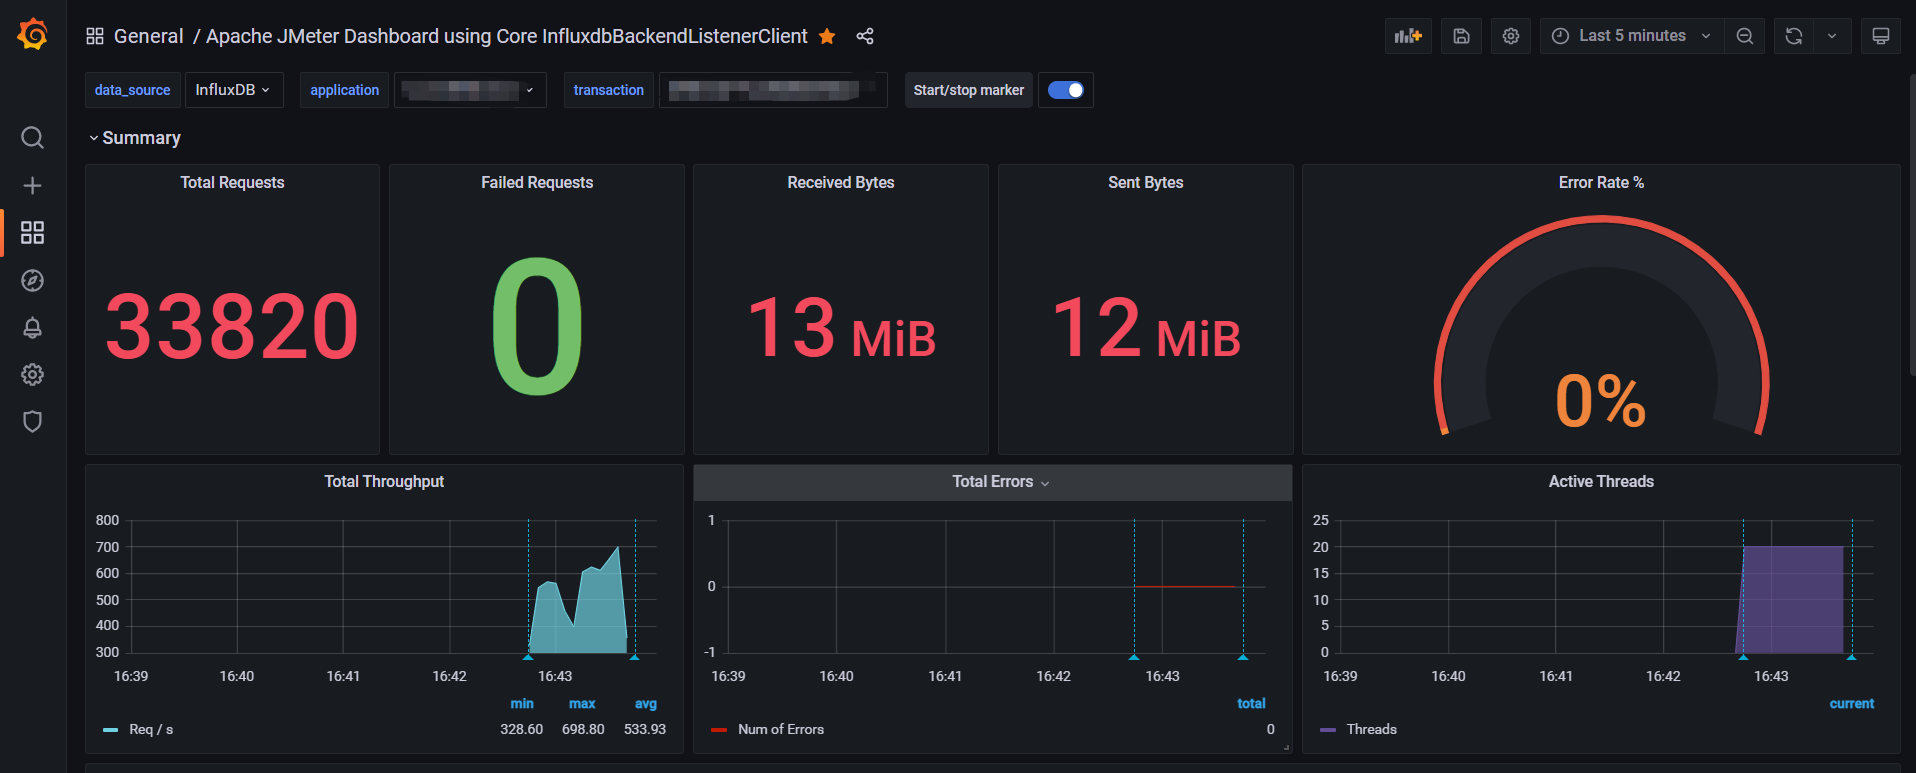Open the Explore compass icon
Viewport: 1916px width, 773px height.
[x=32, y=280]
